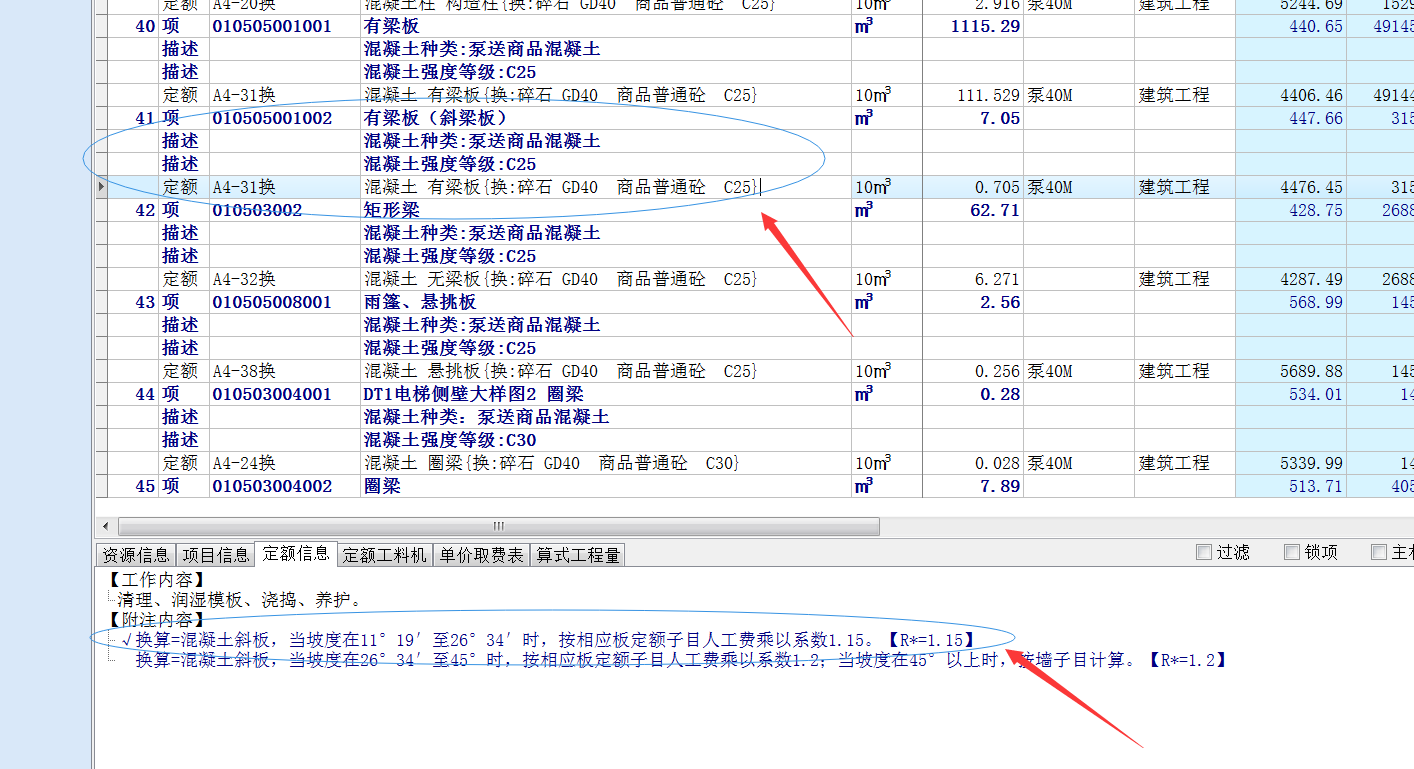Click the horizontal scrollbar thumb

[499, 526]
